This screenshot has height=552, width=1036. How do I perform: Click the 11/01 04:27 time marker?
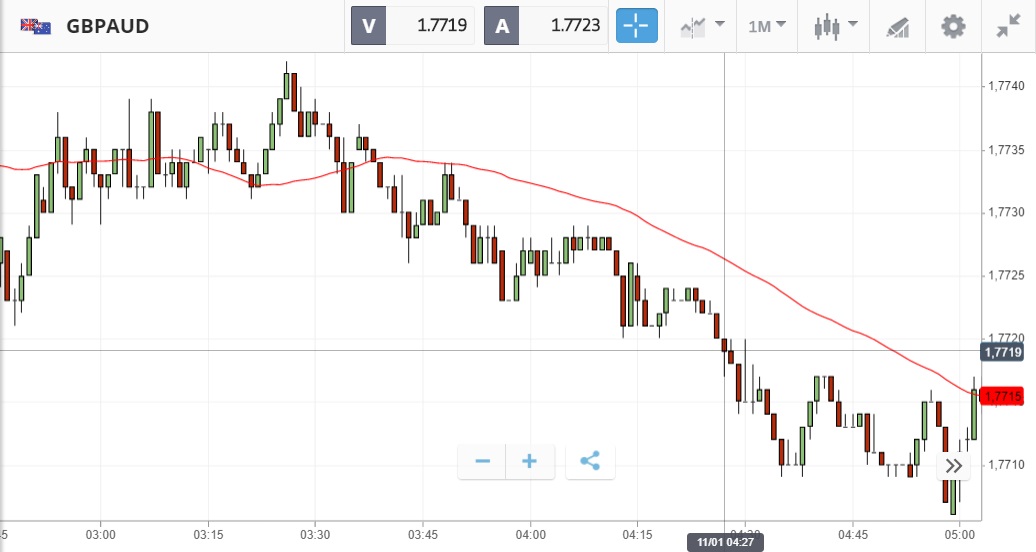(x=724, y=542)
